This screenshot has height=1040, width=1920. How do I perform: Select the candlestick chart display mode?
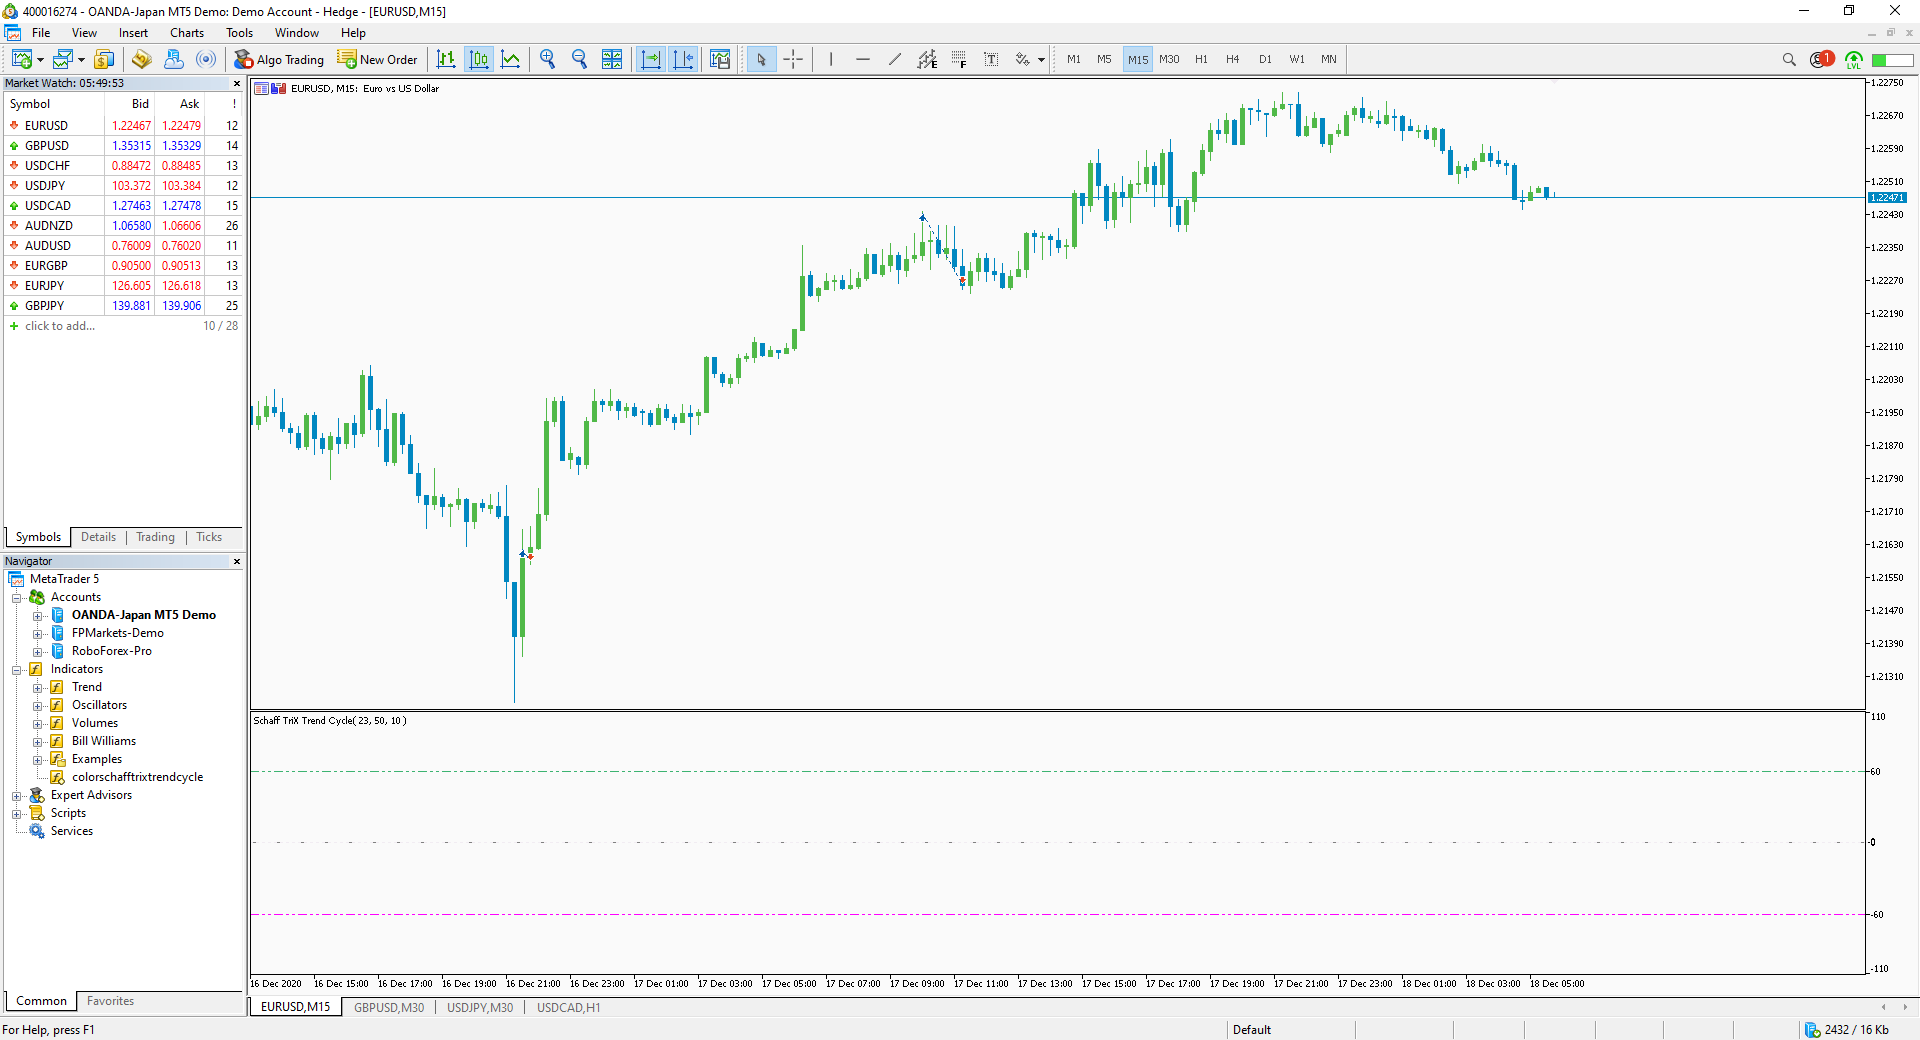[479, 59]
